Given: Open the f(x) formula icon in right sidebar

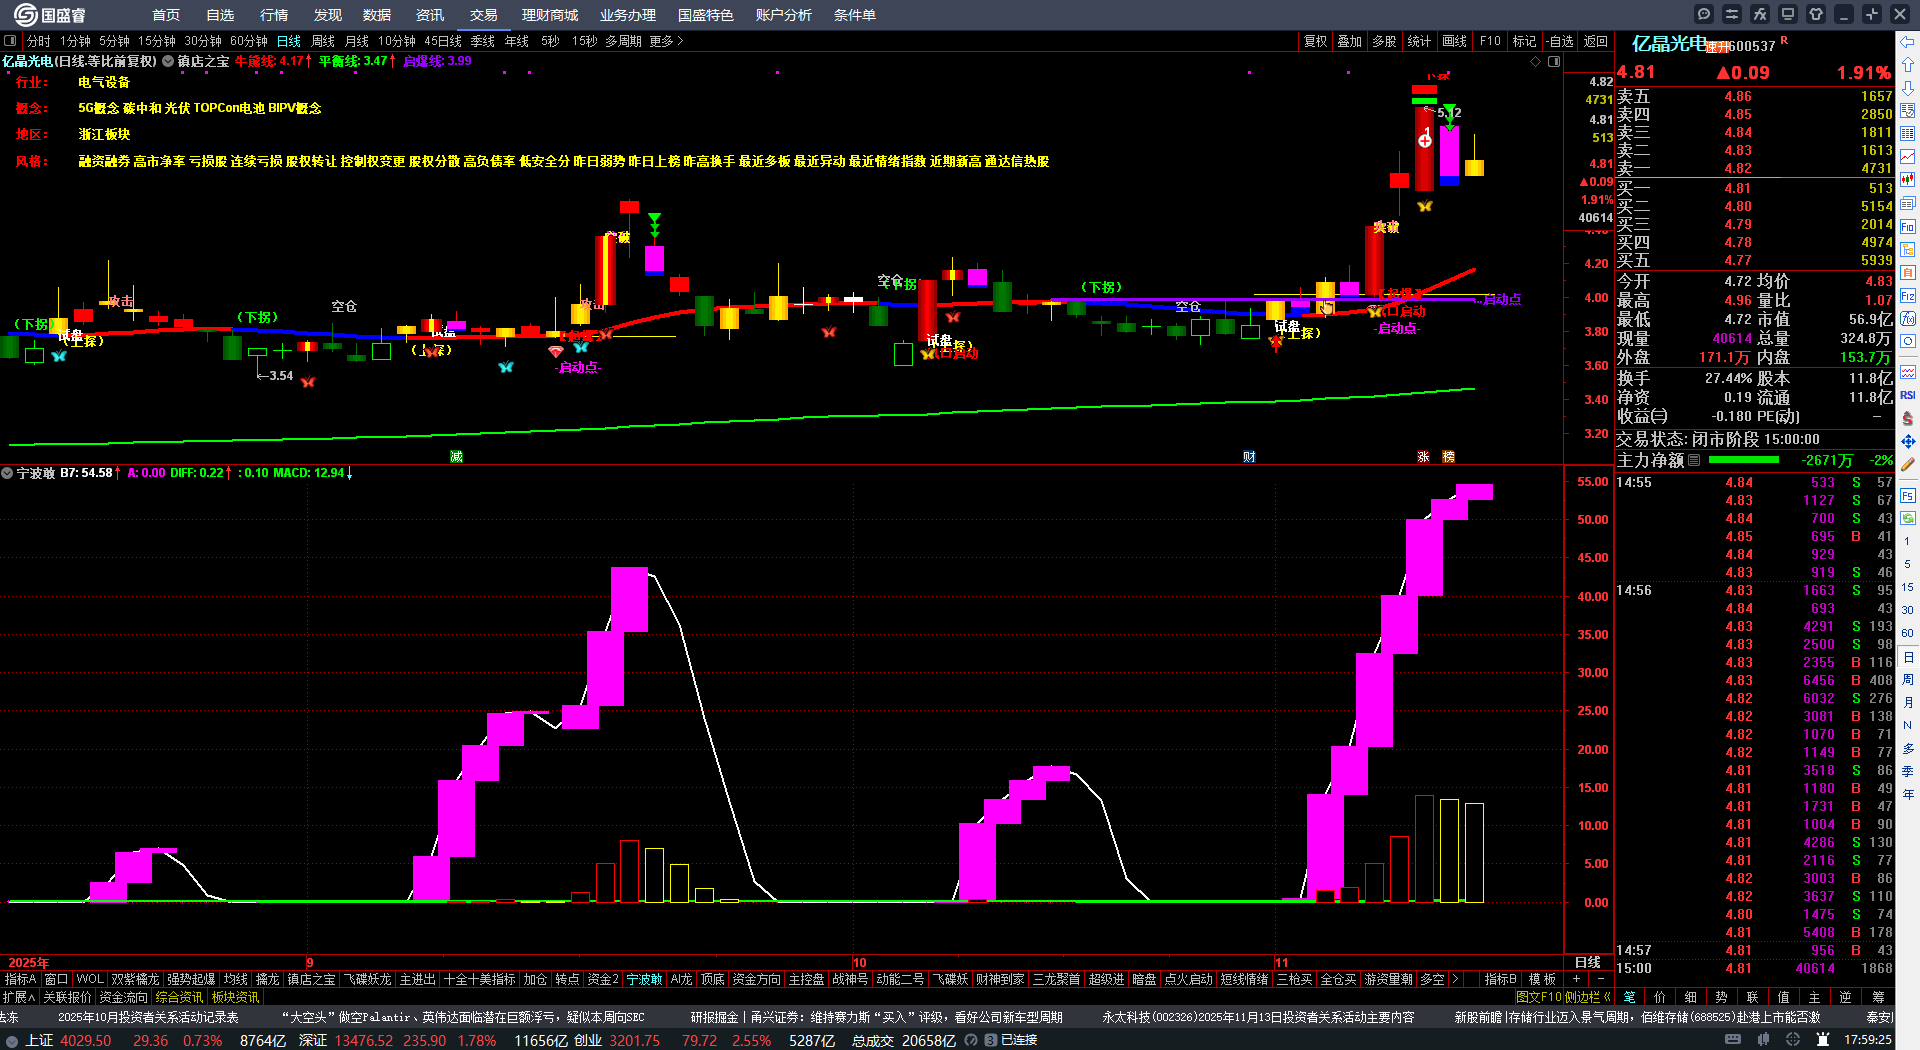Looking at the screenshot, I should (x=1908, y=319).
